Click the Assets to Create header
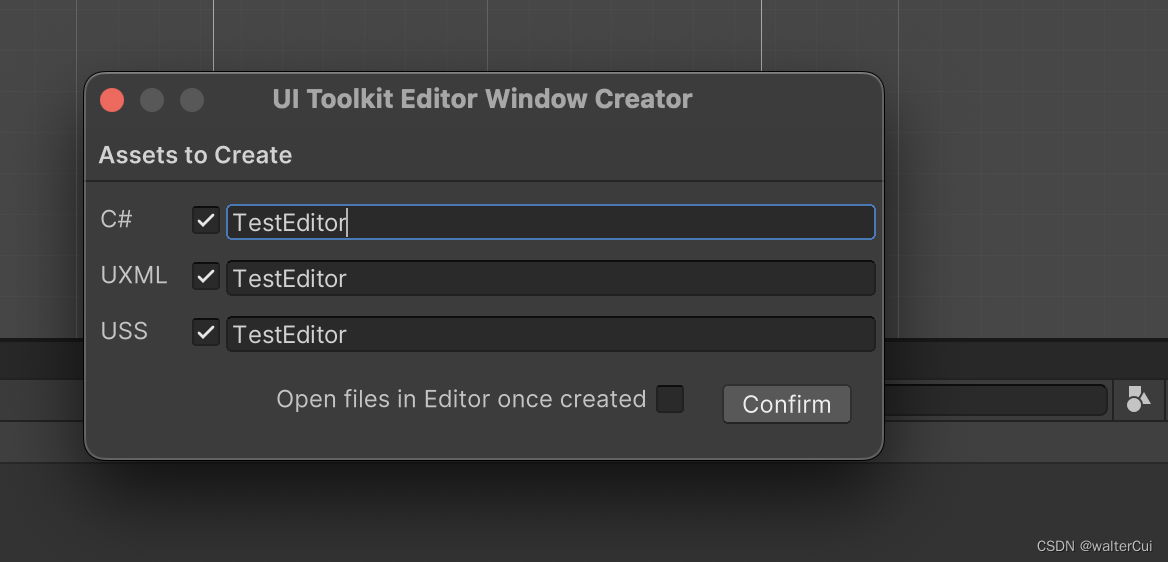The image size is (1168, 562). click(195, 155)
